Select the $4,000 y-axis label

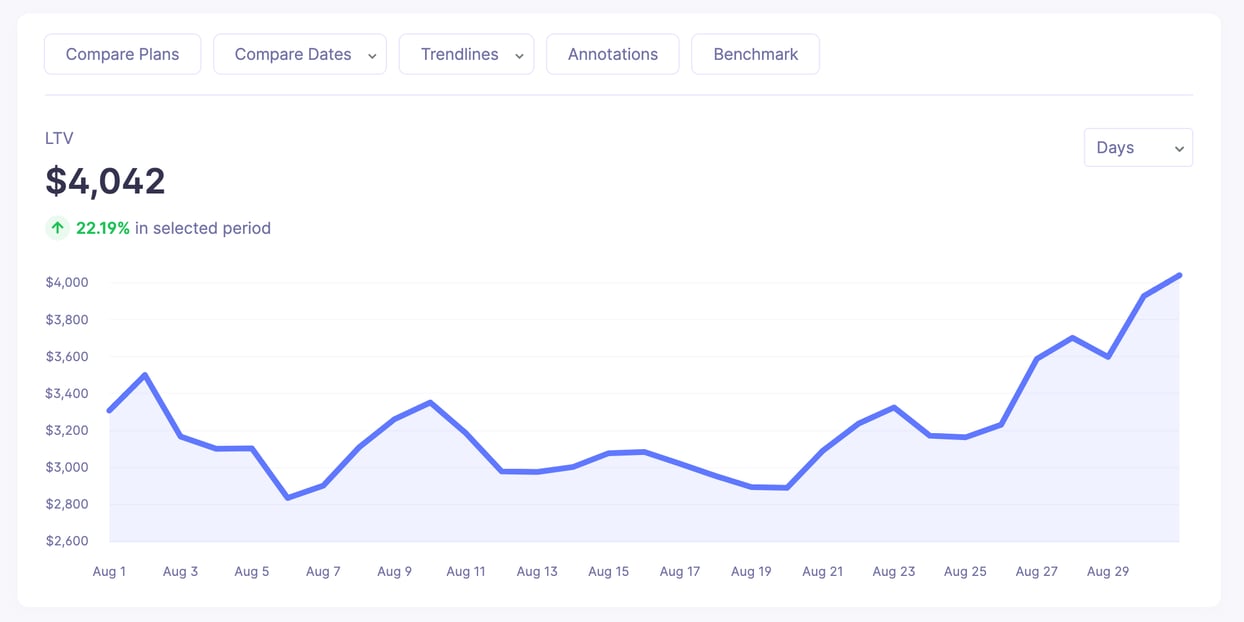coord(66,282)
